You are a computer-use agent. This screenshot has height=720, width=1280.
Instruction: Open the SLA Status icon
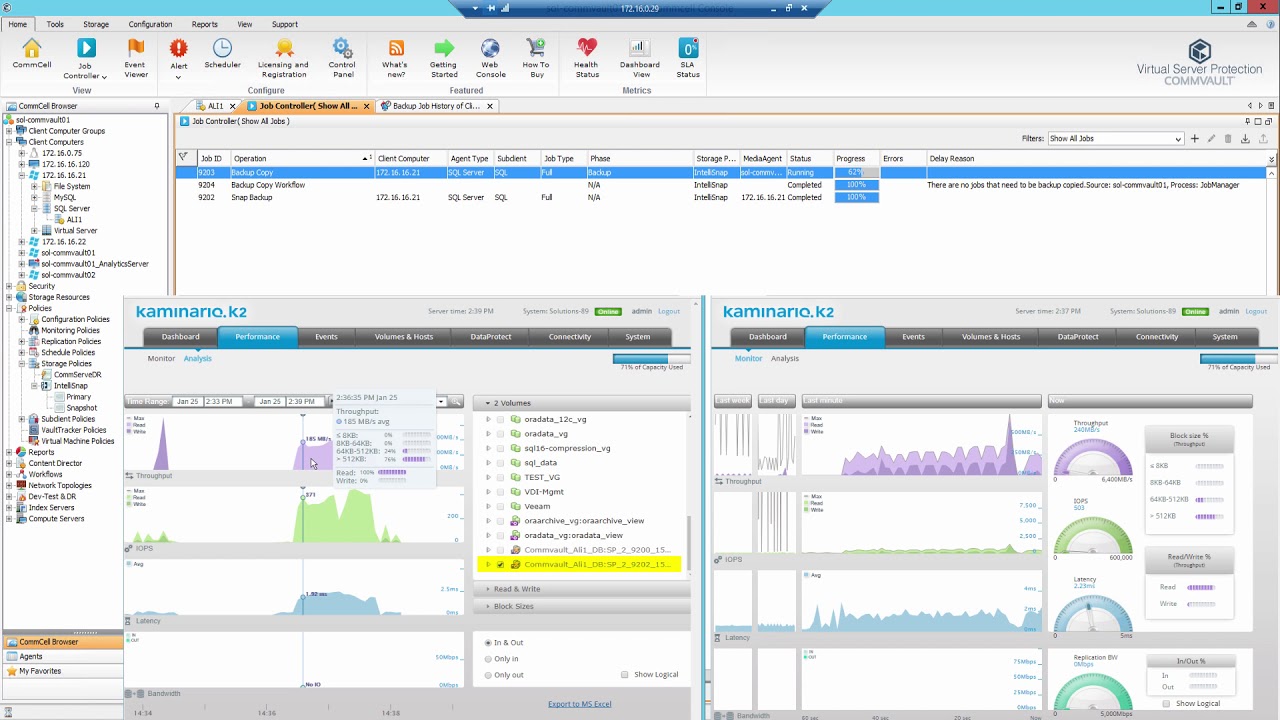point(688,59)
